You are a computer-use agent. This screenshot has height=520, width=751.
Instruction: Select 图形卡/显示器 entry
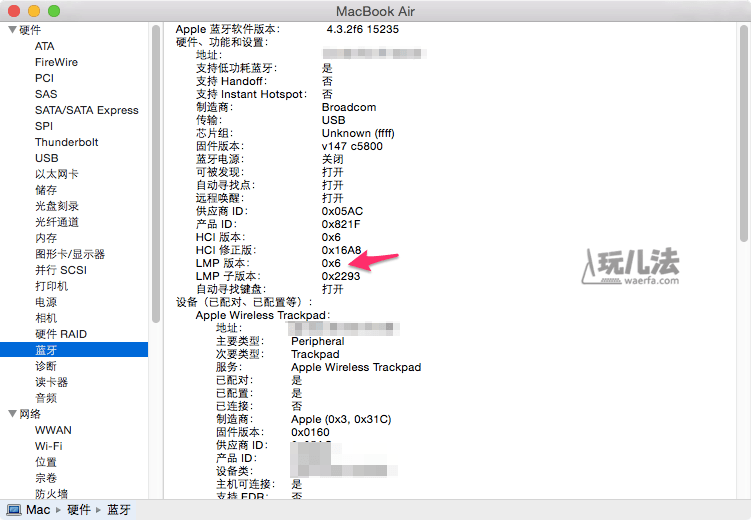pyautogui.click(x=70, y=254)
